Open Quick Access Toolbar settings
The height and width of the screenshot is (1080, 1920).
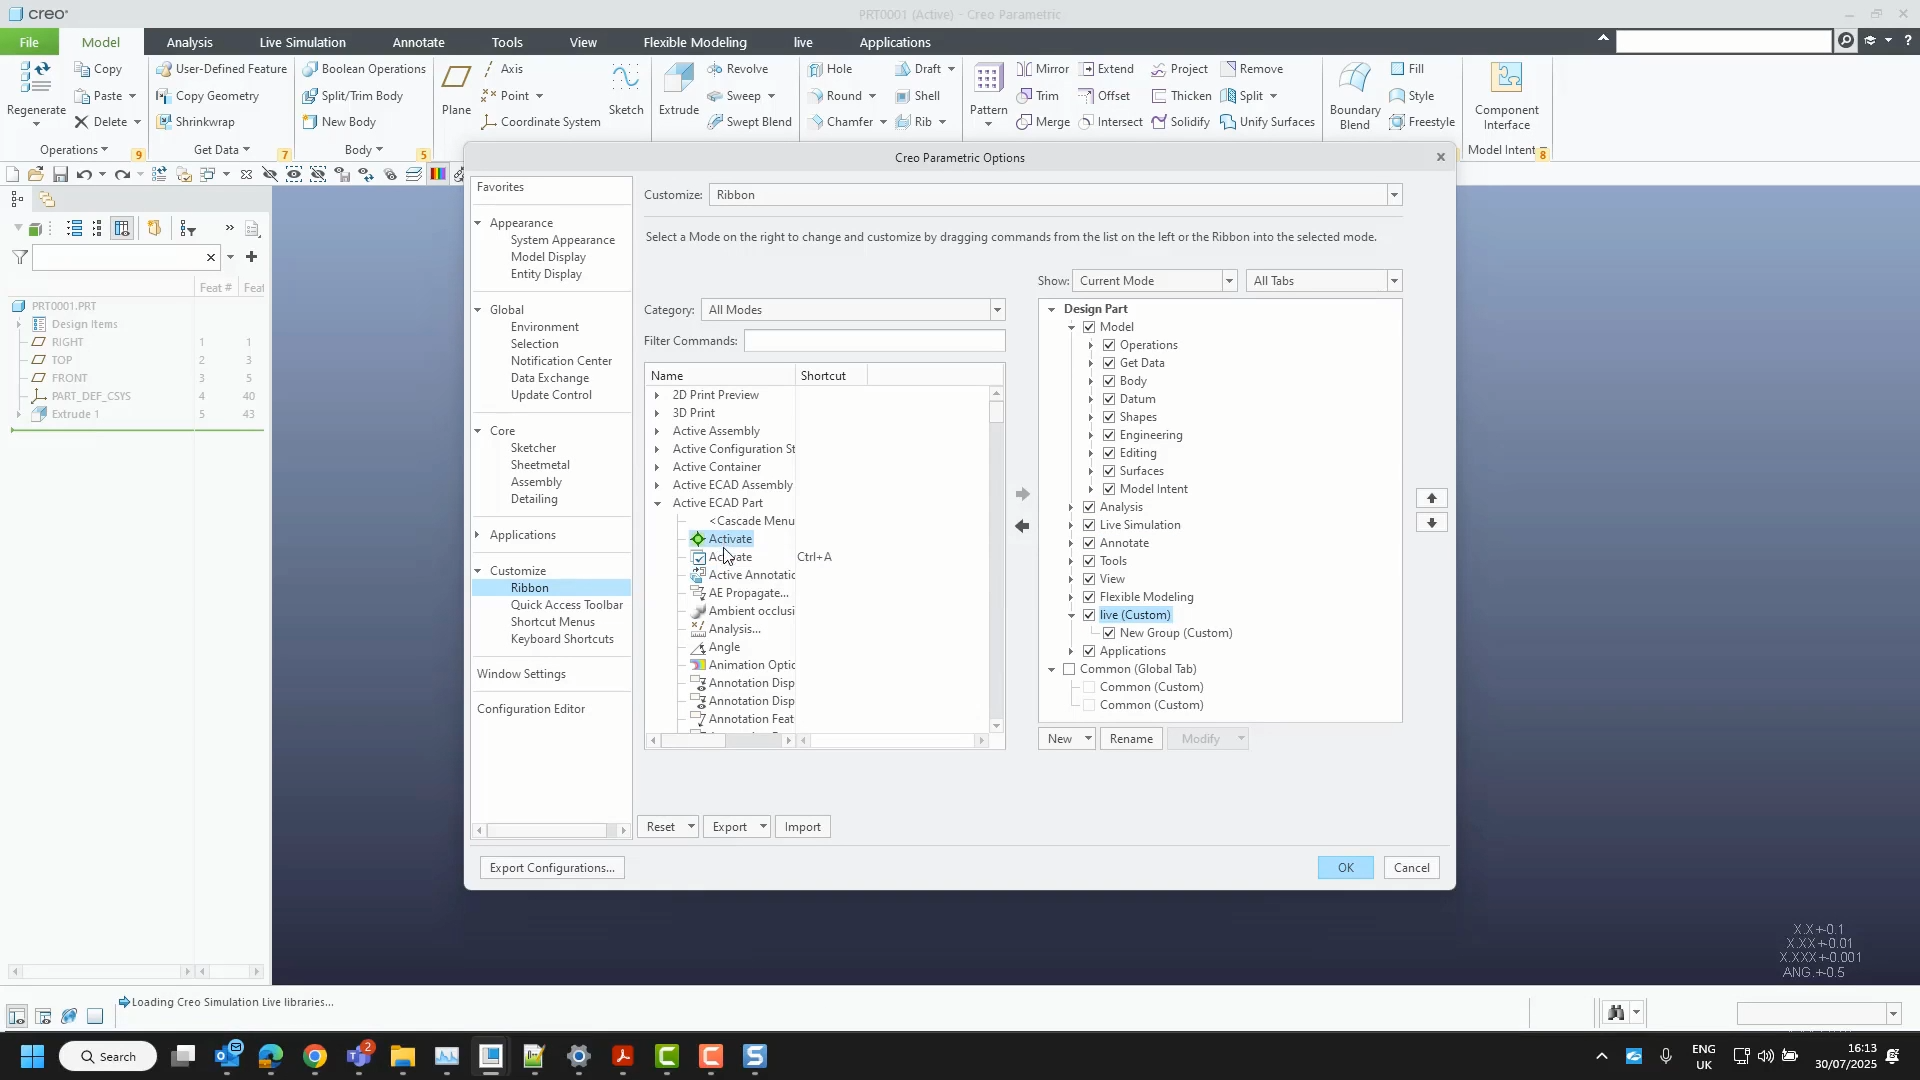tap(566, 605)
